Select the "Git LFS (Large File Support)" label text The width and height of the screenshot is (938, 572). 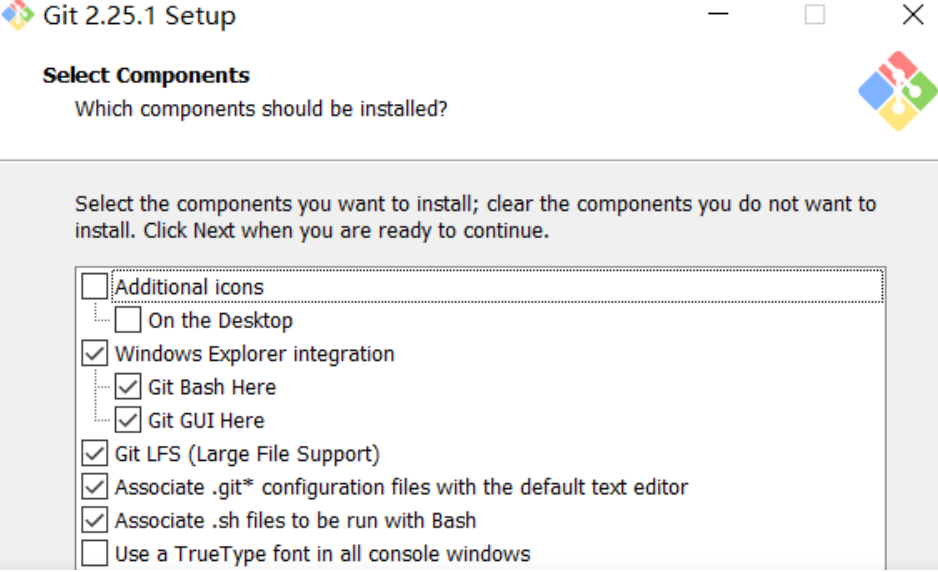(247, 454)
